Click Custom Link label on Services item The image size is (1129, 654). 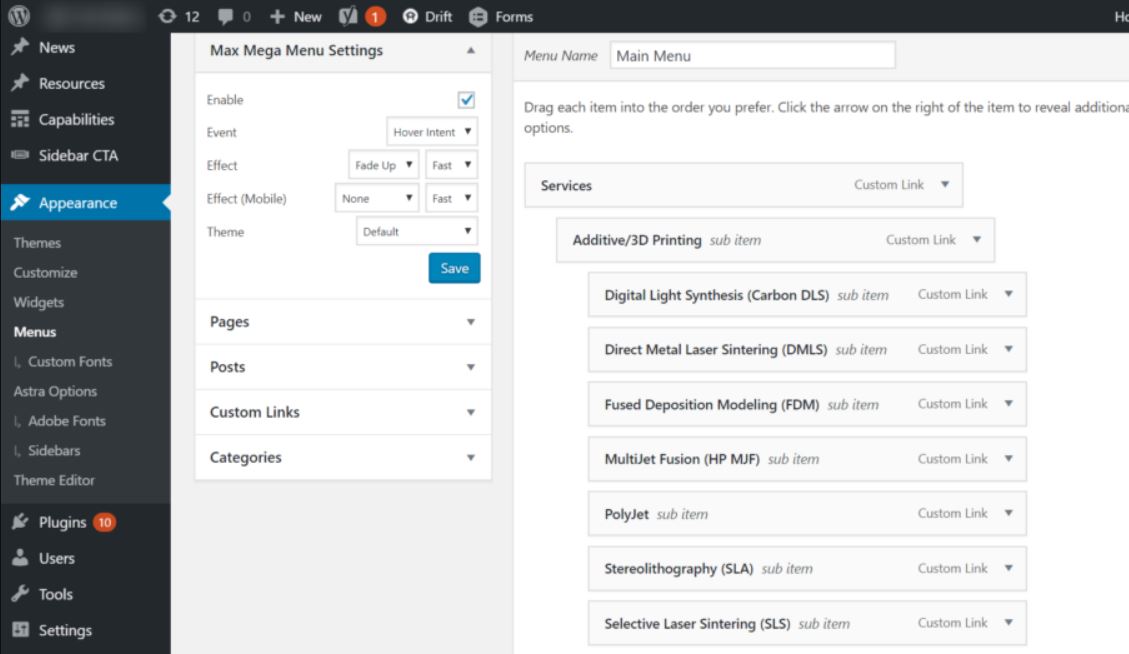coord(889,184)
